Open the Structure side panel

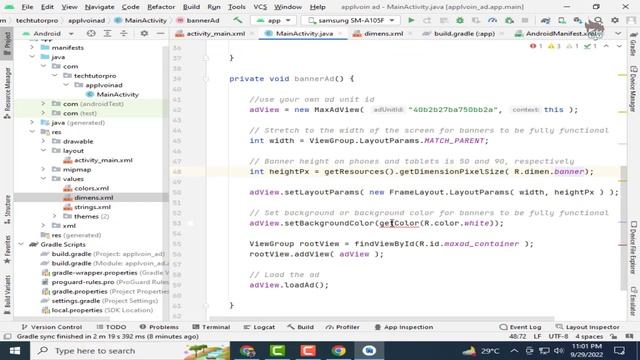click(7, 210)
